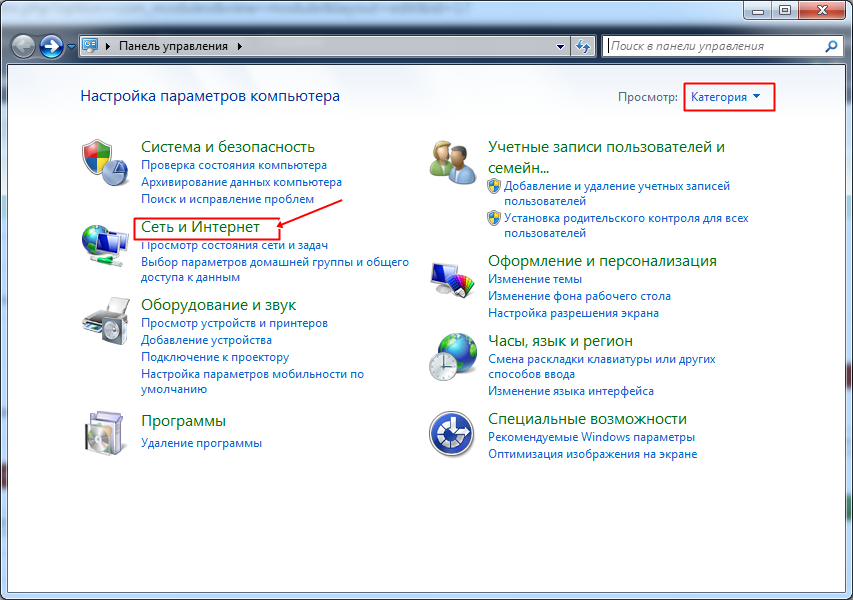This screenshot has width=853, height=600.
Task: Click the Appearance and Personalization monitor icon
Action: [x=453, y=280]
